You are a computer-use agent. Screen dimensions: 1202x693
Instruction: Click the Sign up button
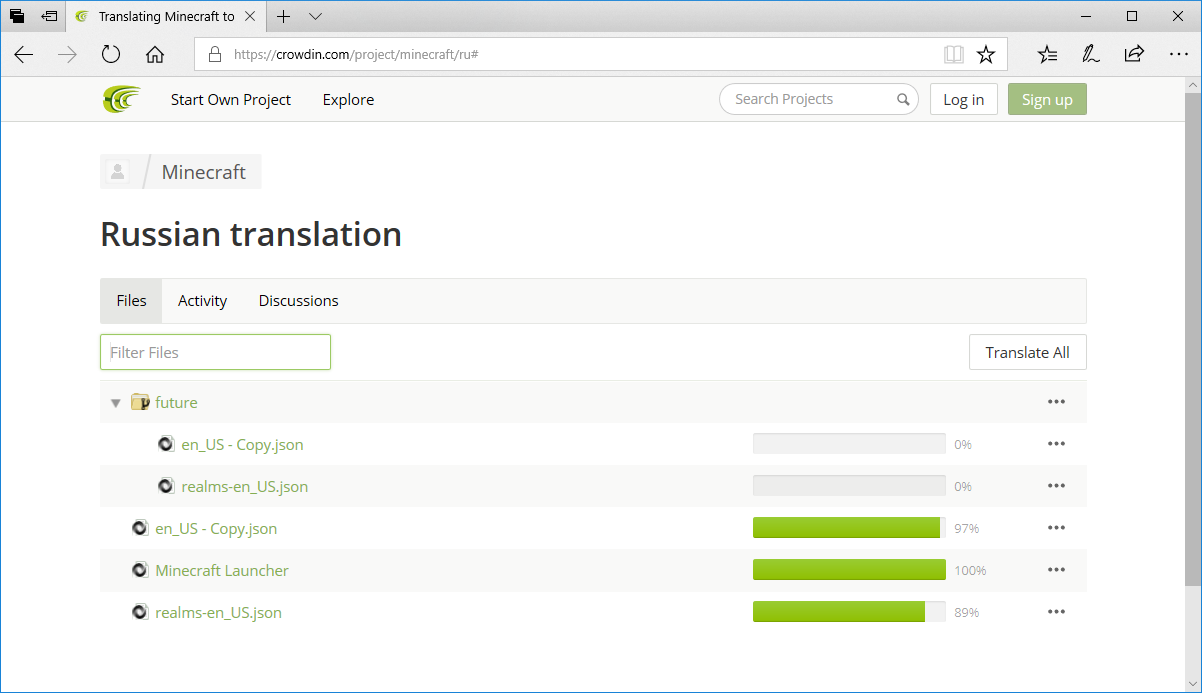point(1047,99)
